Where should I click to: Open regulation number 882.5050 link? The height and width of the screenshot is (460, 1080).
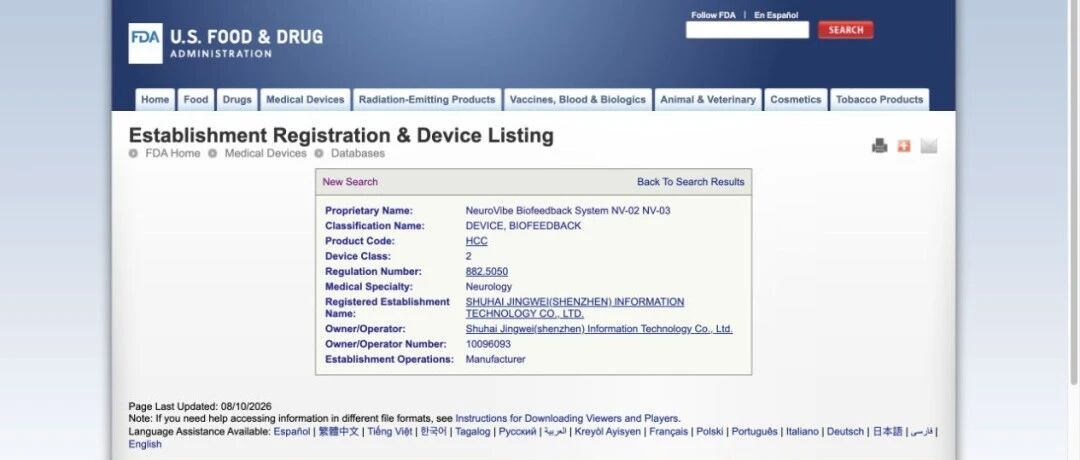click(x=487, y=271)
